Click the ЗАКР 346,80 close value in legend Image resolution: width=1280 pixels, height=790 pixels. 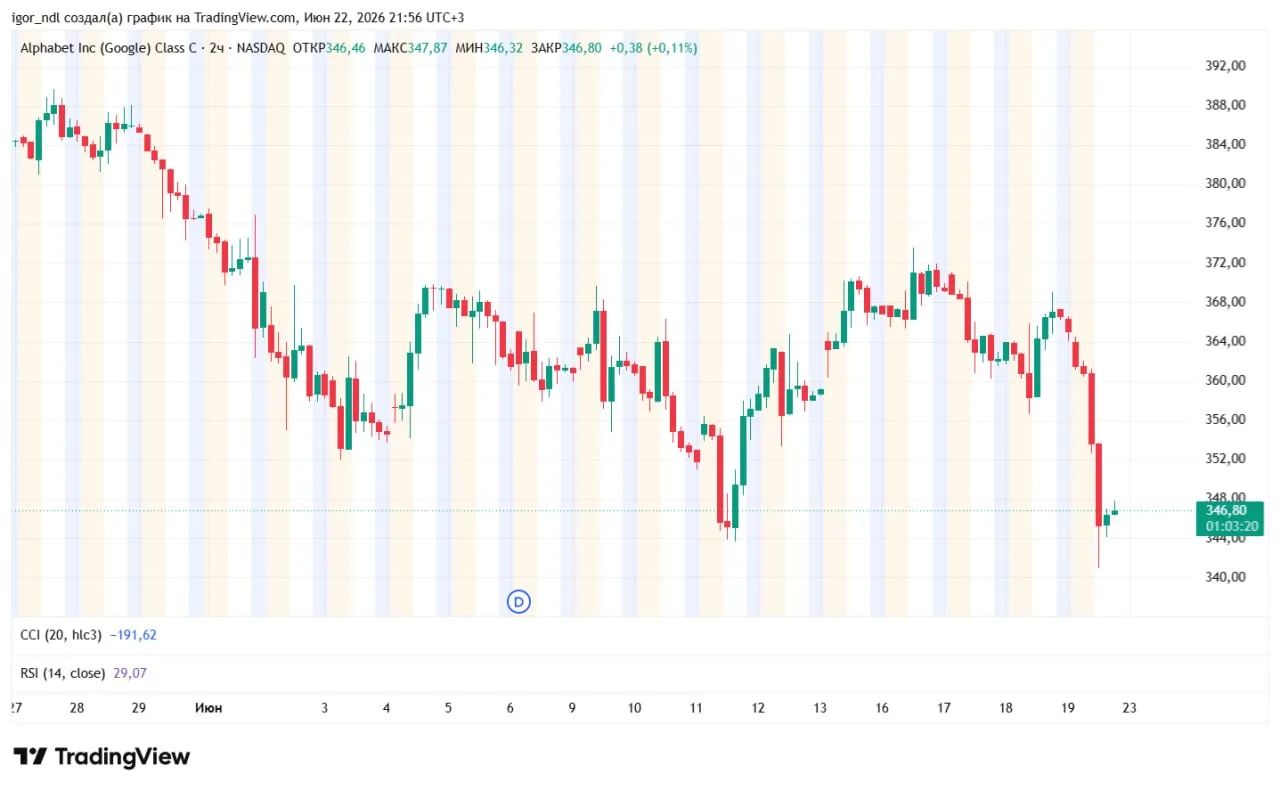point(566,47)
